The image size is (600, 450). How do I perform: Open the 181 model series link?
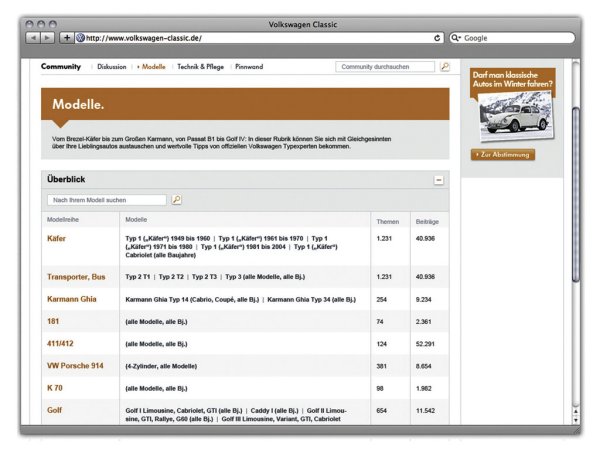click(53, 321)
